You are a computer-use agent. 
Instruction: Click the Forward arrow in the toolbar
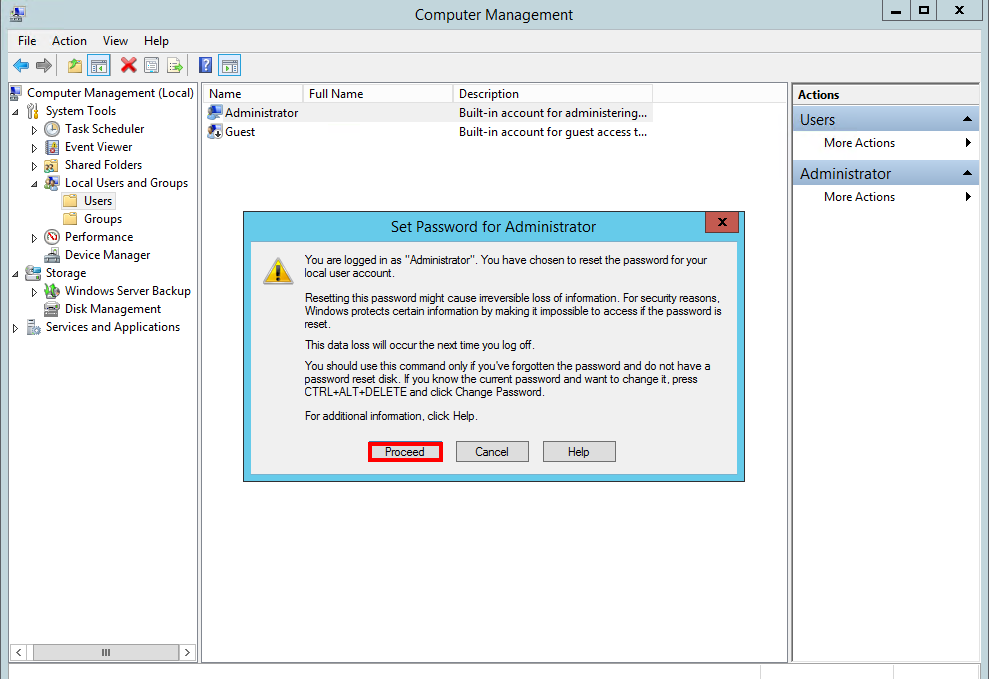click(44, 66)
